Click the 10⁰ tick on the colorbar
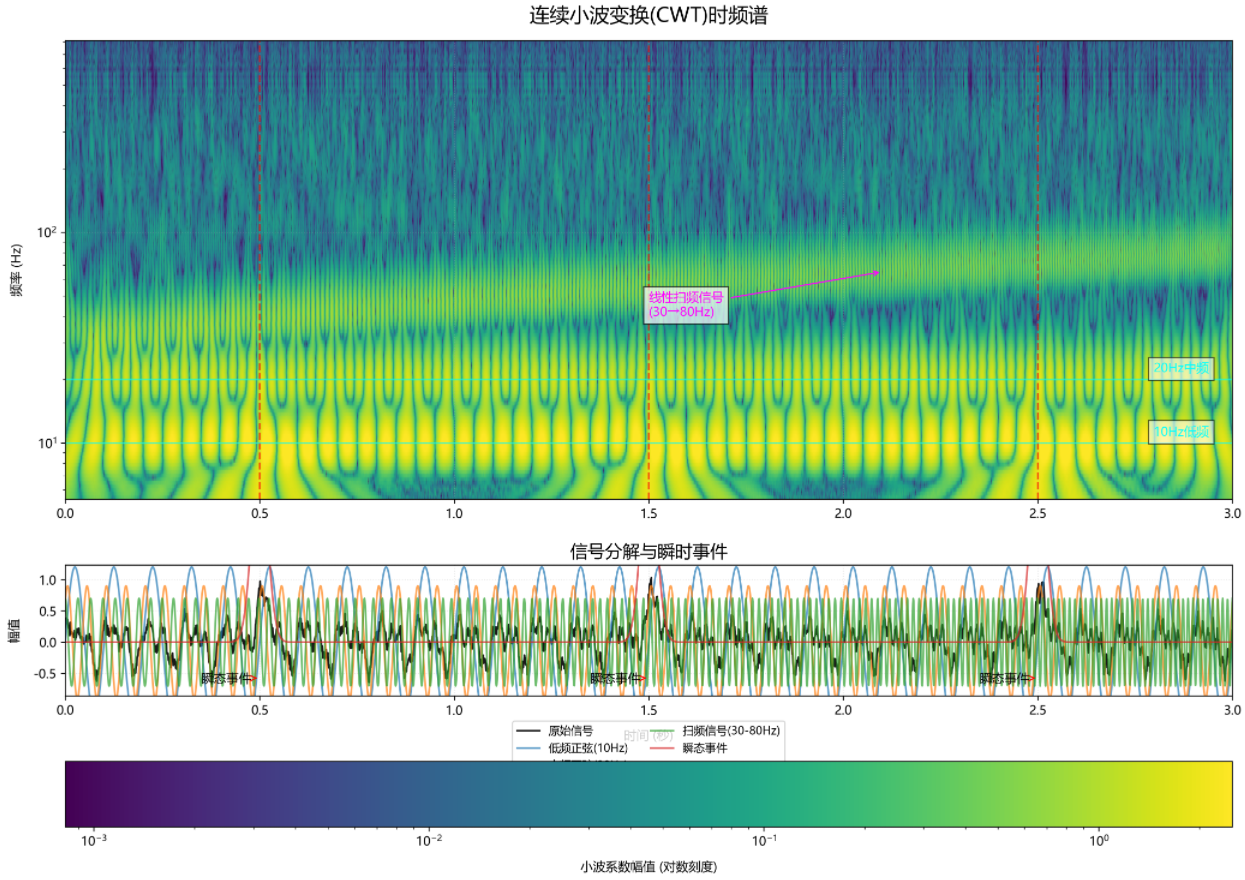 tap(1099, 840)
